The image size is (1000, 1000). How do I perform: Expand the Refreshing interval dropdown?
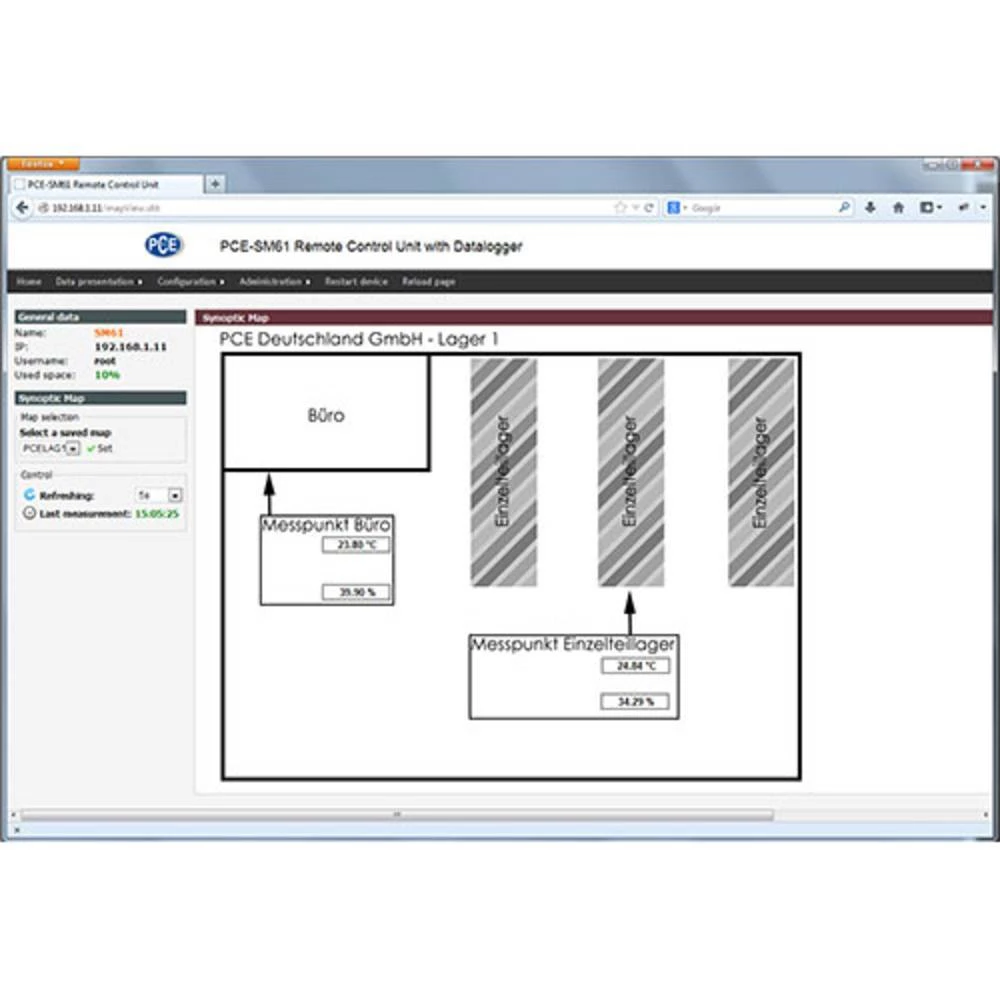(175, 495)
